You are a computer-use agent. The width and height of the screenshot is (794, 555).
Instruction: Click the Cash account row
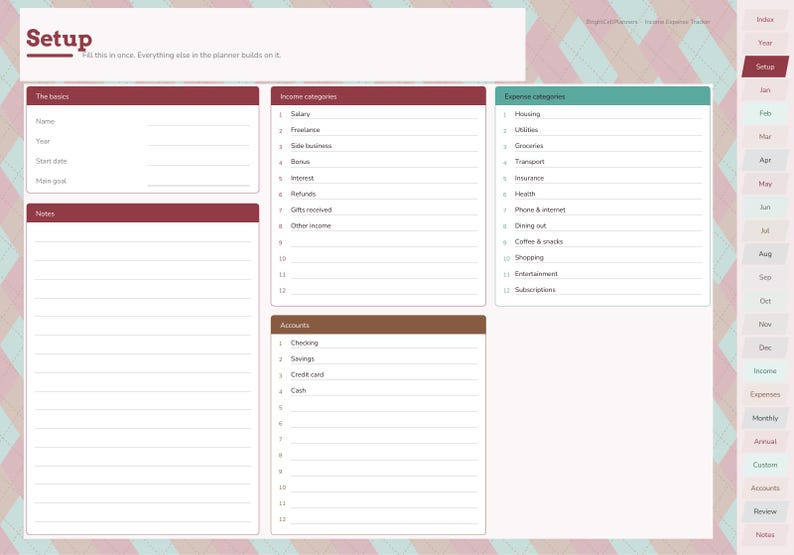(x=378, y=391)
